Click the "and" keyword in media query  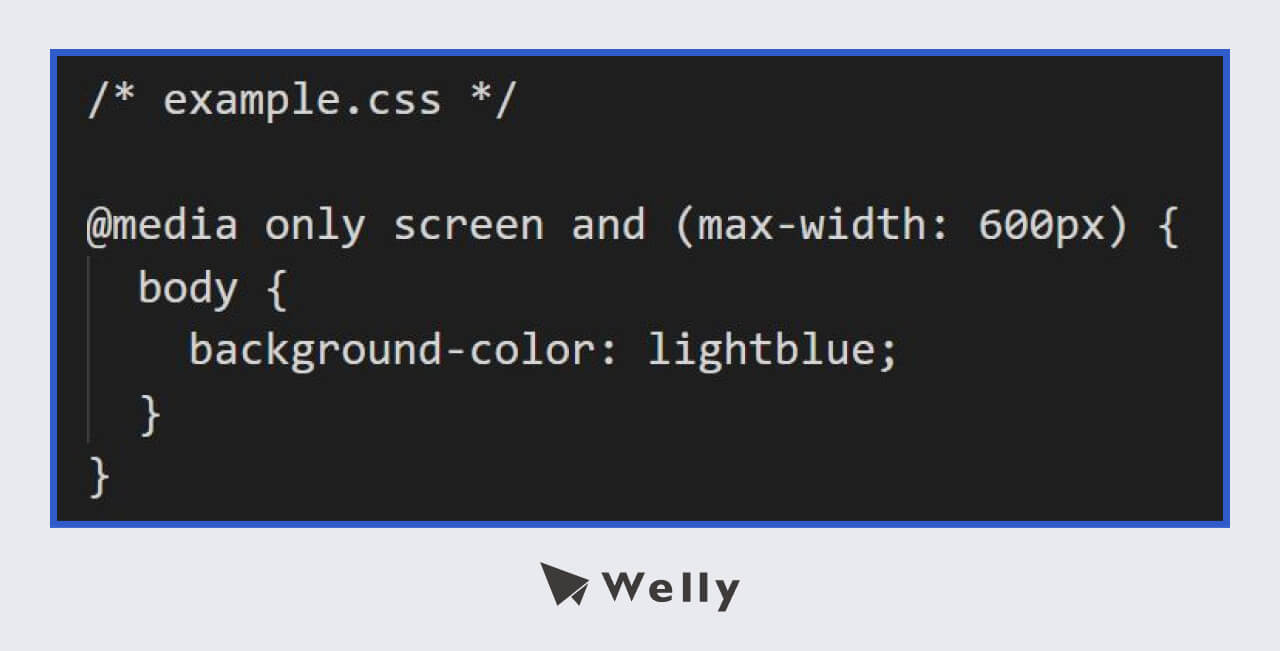pyautogui.click(x=608, y=226)
